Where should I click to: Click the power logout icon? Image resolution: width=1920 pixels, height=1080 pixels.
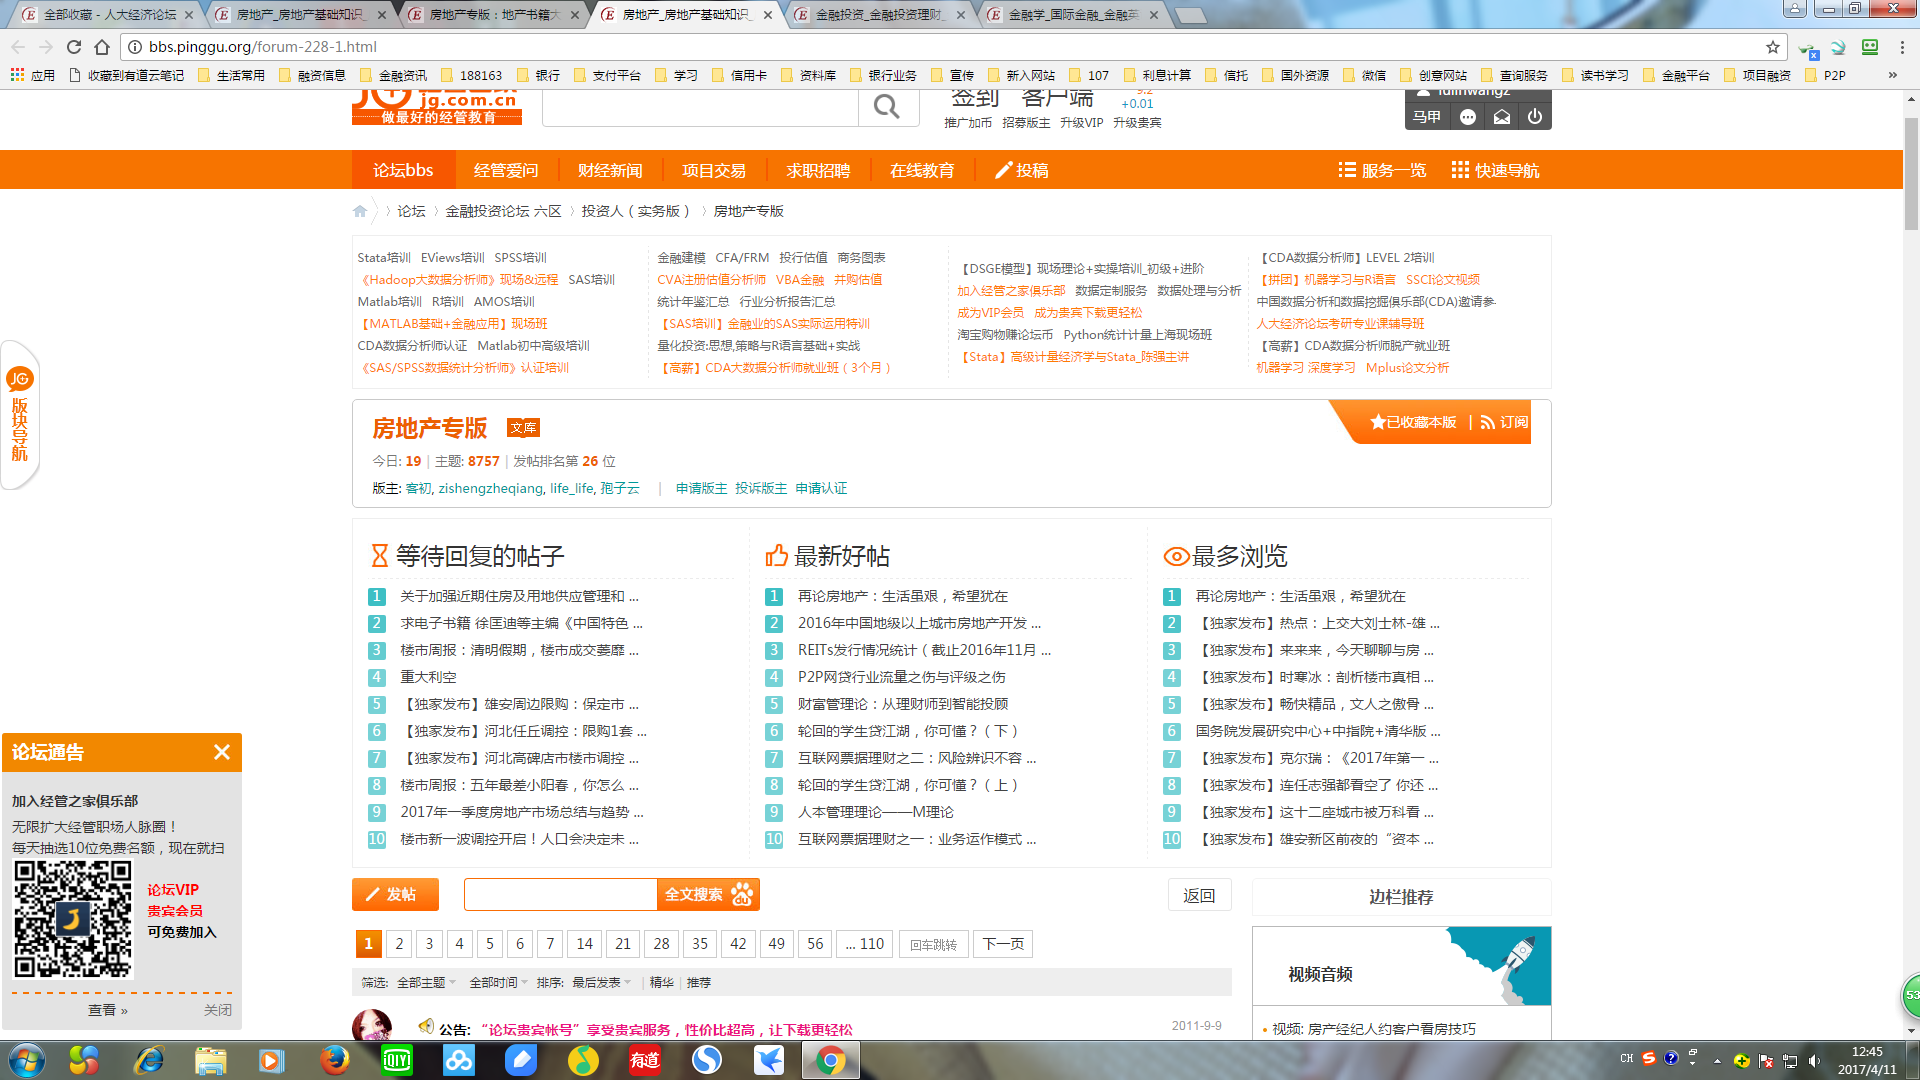1535,117
